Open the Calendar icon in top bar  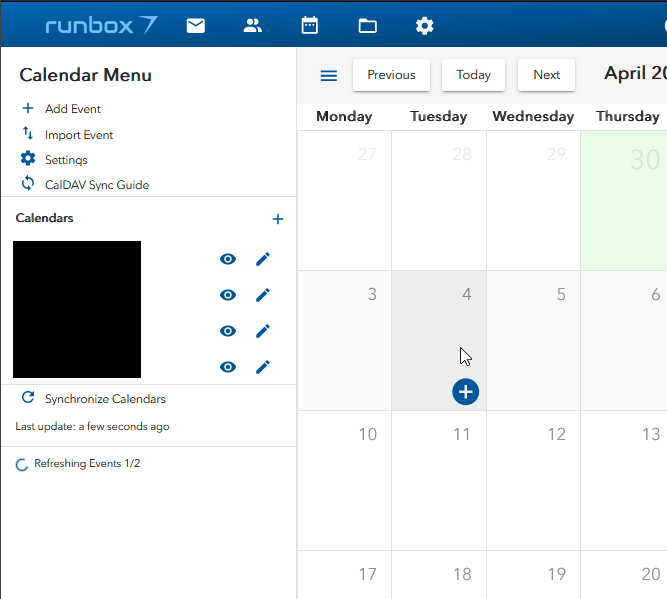pyautogui.click(x=310, y=26)
